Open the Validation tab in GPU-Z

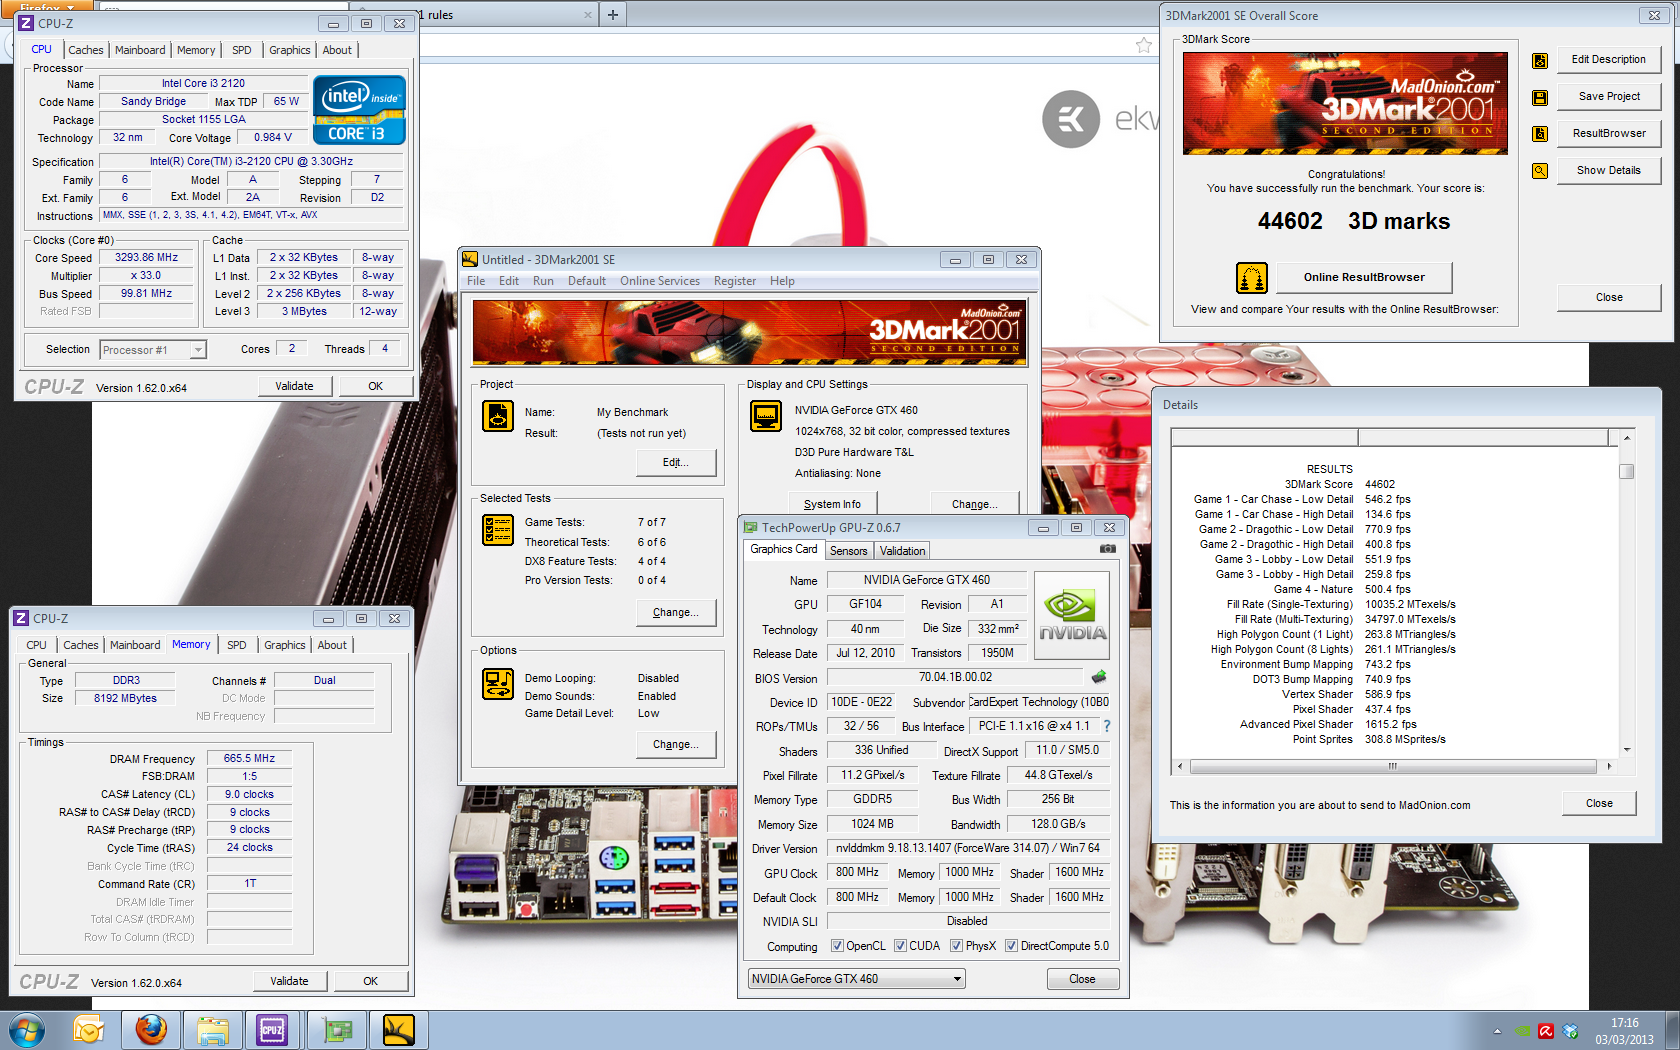point(902,551)
